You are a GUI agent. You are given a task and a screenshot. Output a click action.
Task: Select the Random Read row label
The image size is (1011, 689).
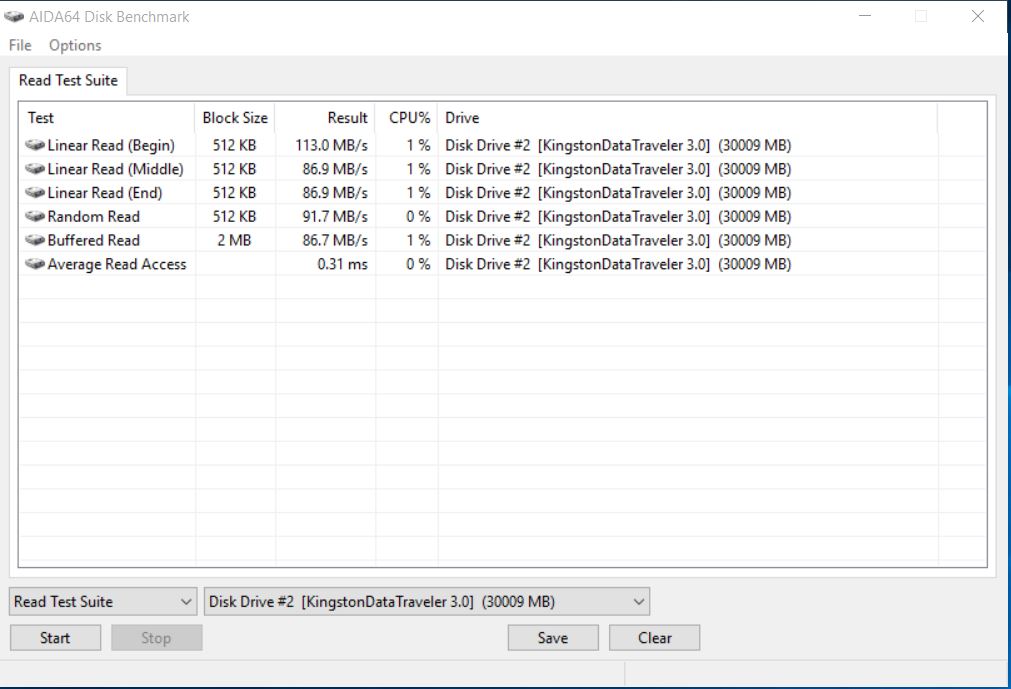point(93,217)
